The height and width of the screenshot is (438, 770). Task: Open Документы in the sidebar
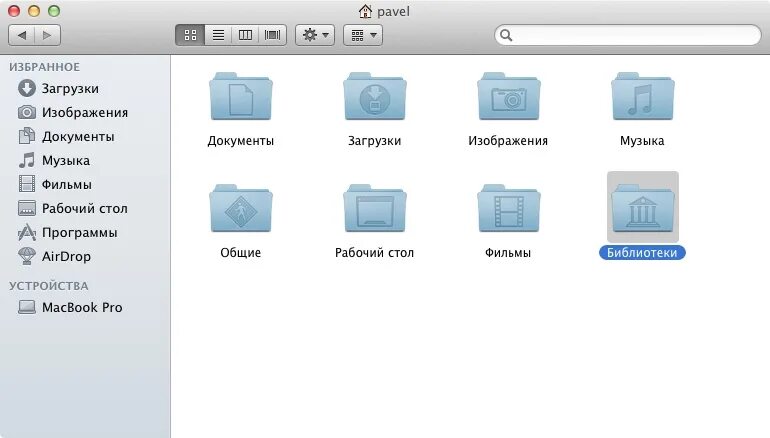point(66,136)
